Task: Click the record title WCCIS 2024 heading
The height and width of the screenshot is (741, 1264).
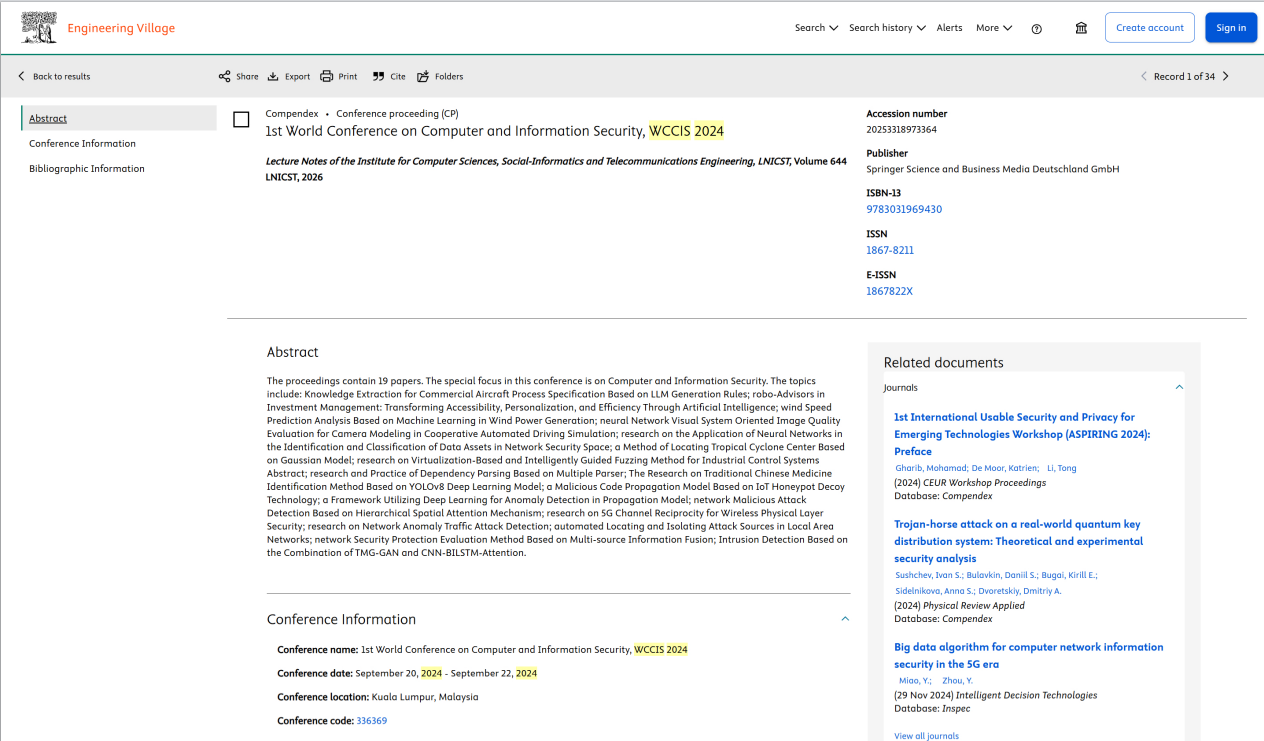Action: click(494, 131)
